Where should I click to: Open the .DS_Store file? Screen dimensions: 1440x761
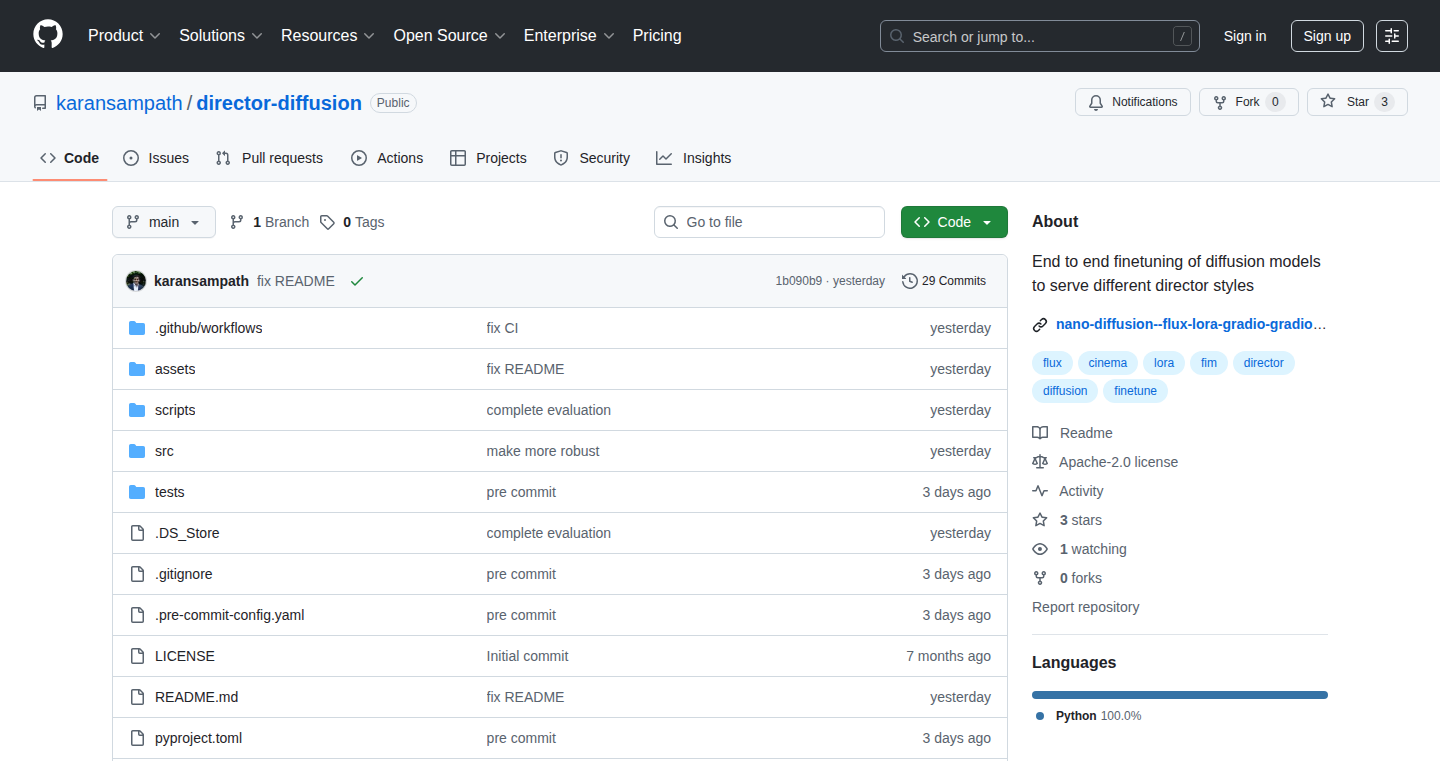[x=187, y=533]
